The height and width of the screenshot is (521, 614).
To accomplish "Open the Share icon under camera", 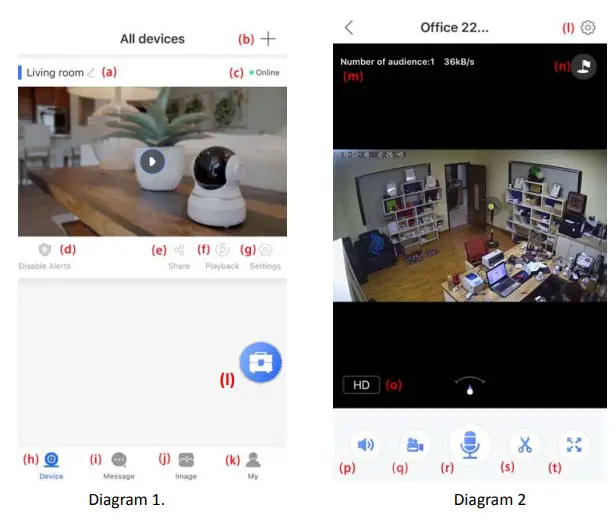I will tap(179, 250).
